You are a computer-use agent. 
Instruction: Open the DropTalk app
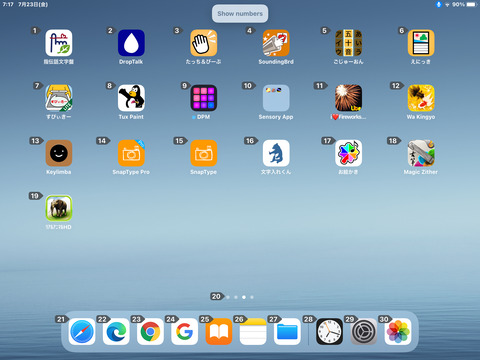click(x=131, y=43)
